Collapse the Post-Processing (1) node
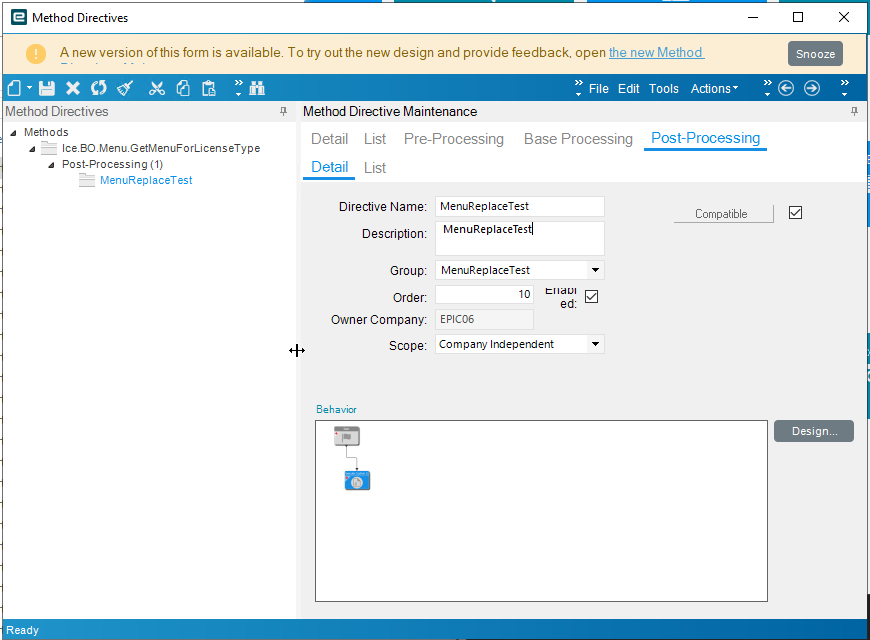Viewport: 870px width, 640px height. click(51, 165)
